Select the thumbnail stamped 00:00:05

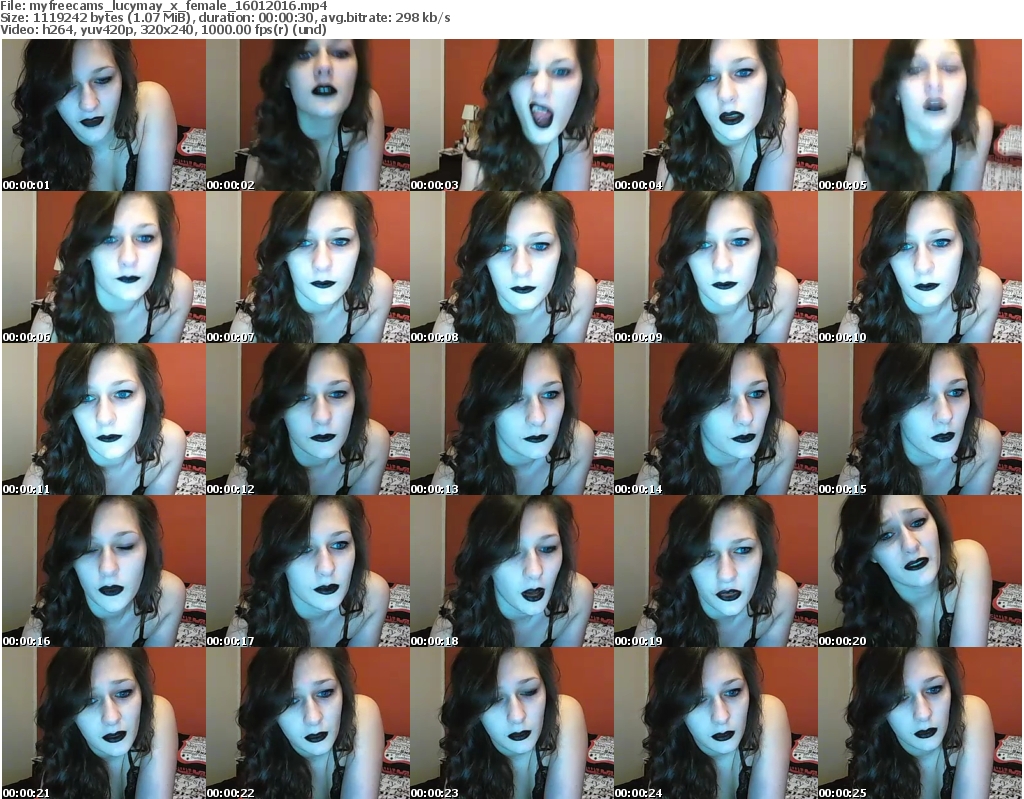click(x=920, y=115)
